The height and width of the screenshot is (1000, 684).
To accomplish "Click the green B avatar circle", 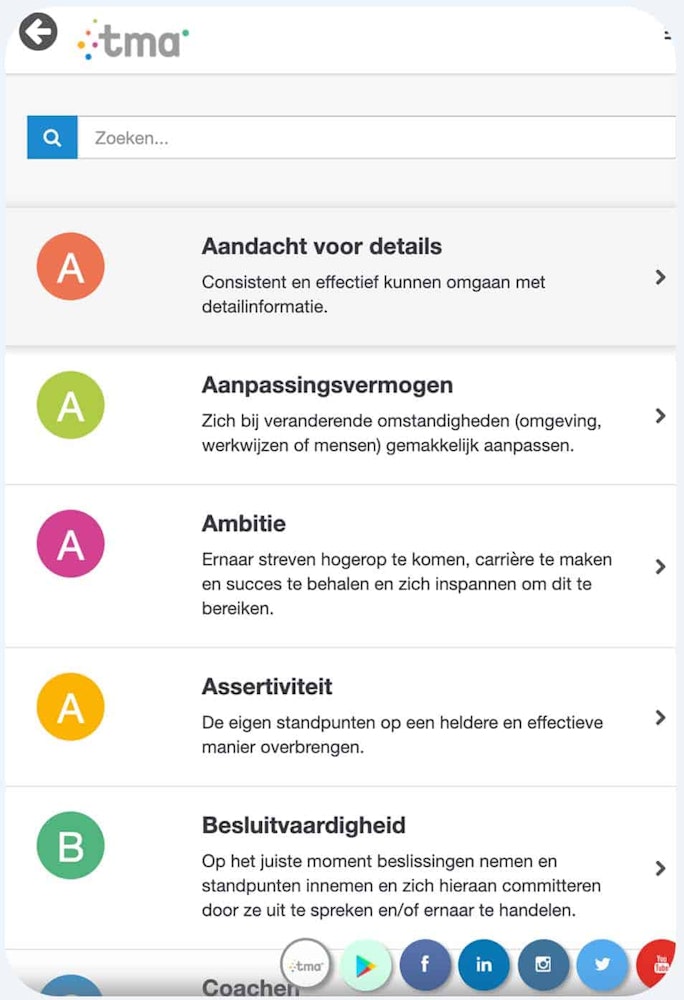I will (x=71, y=845).
